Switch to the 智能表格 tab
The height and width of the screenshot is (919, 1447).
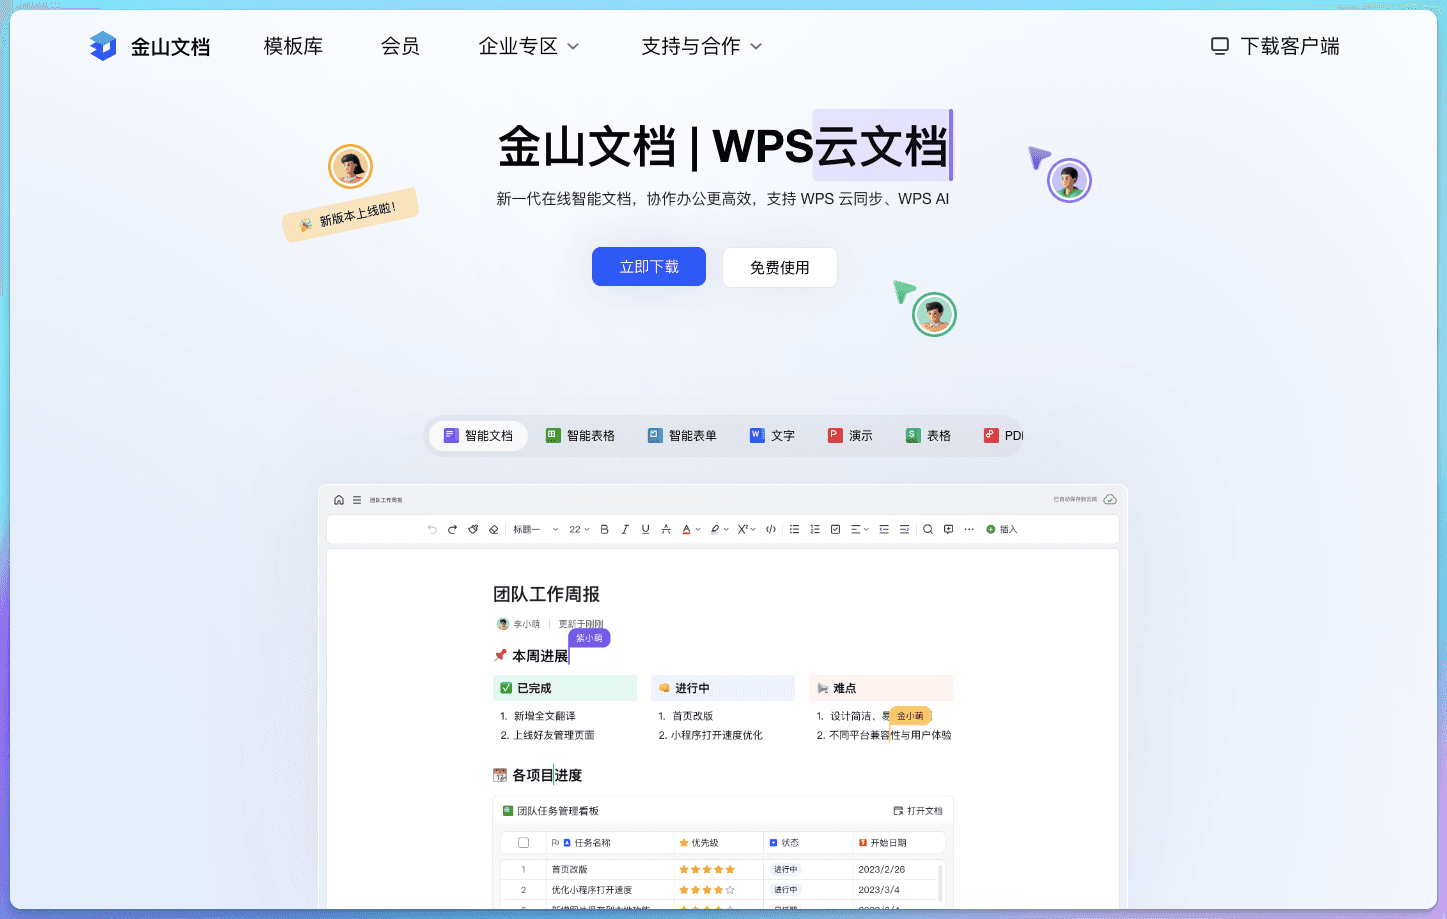(x=580, y=436)
